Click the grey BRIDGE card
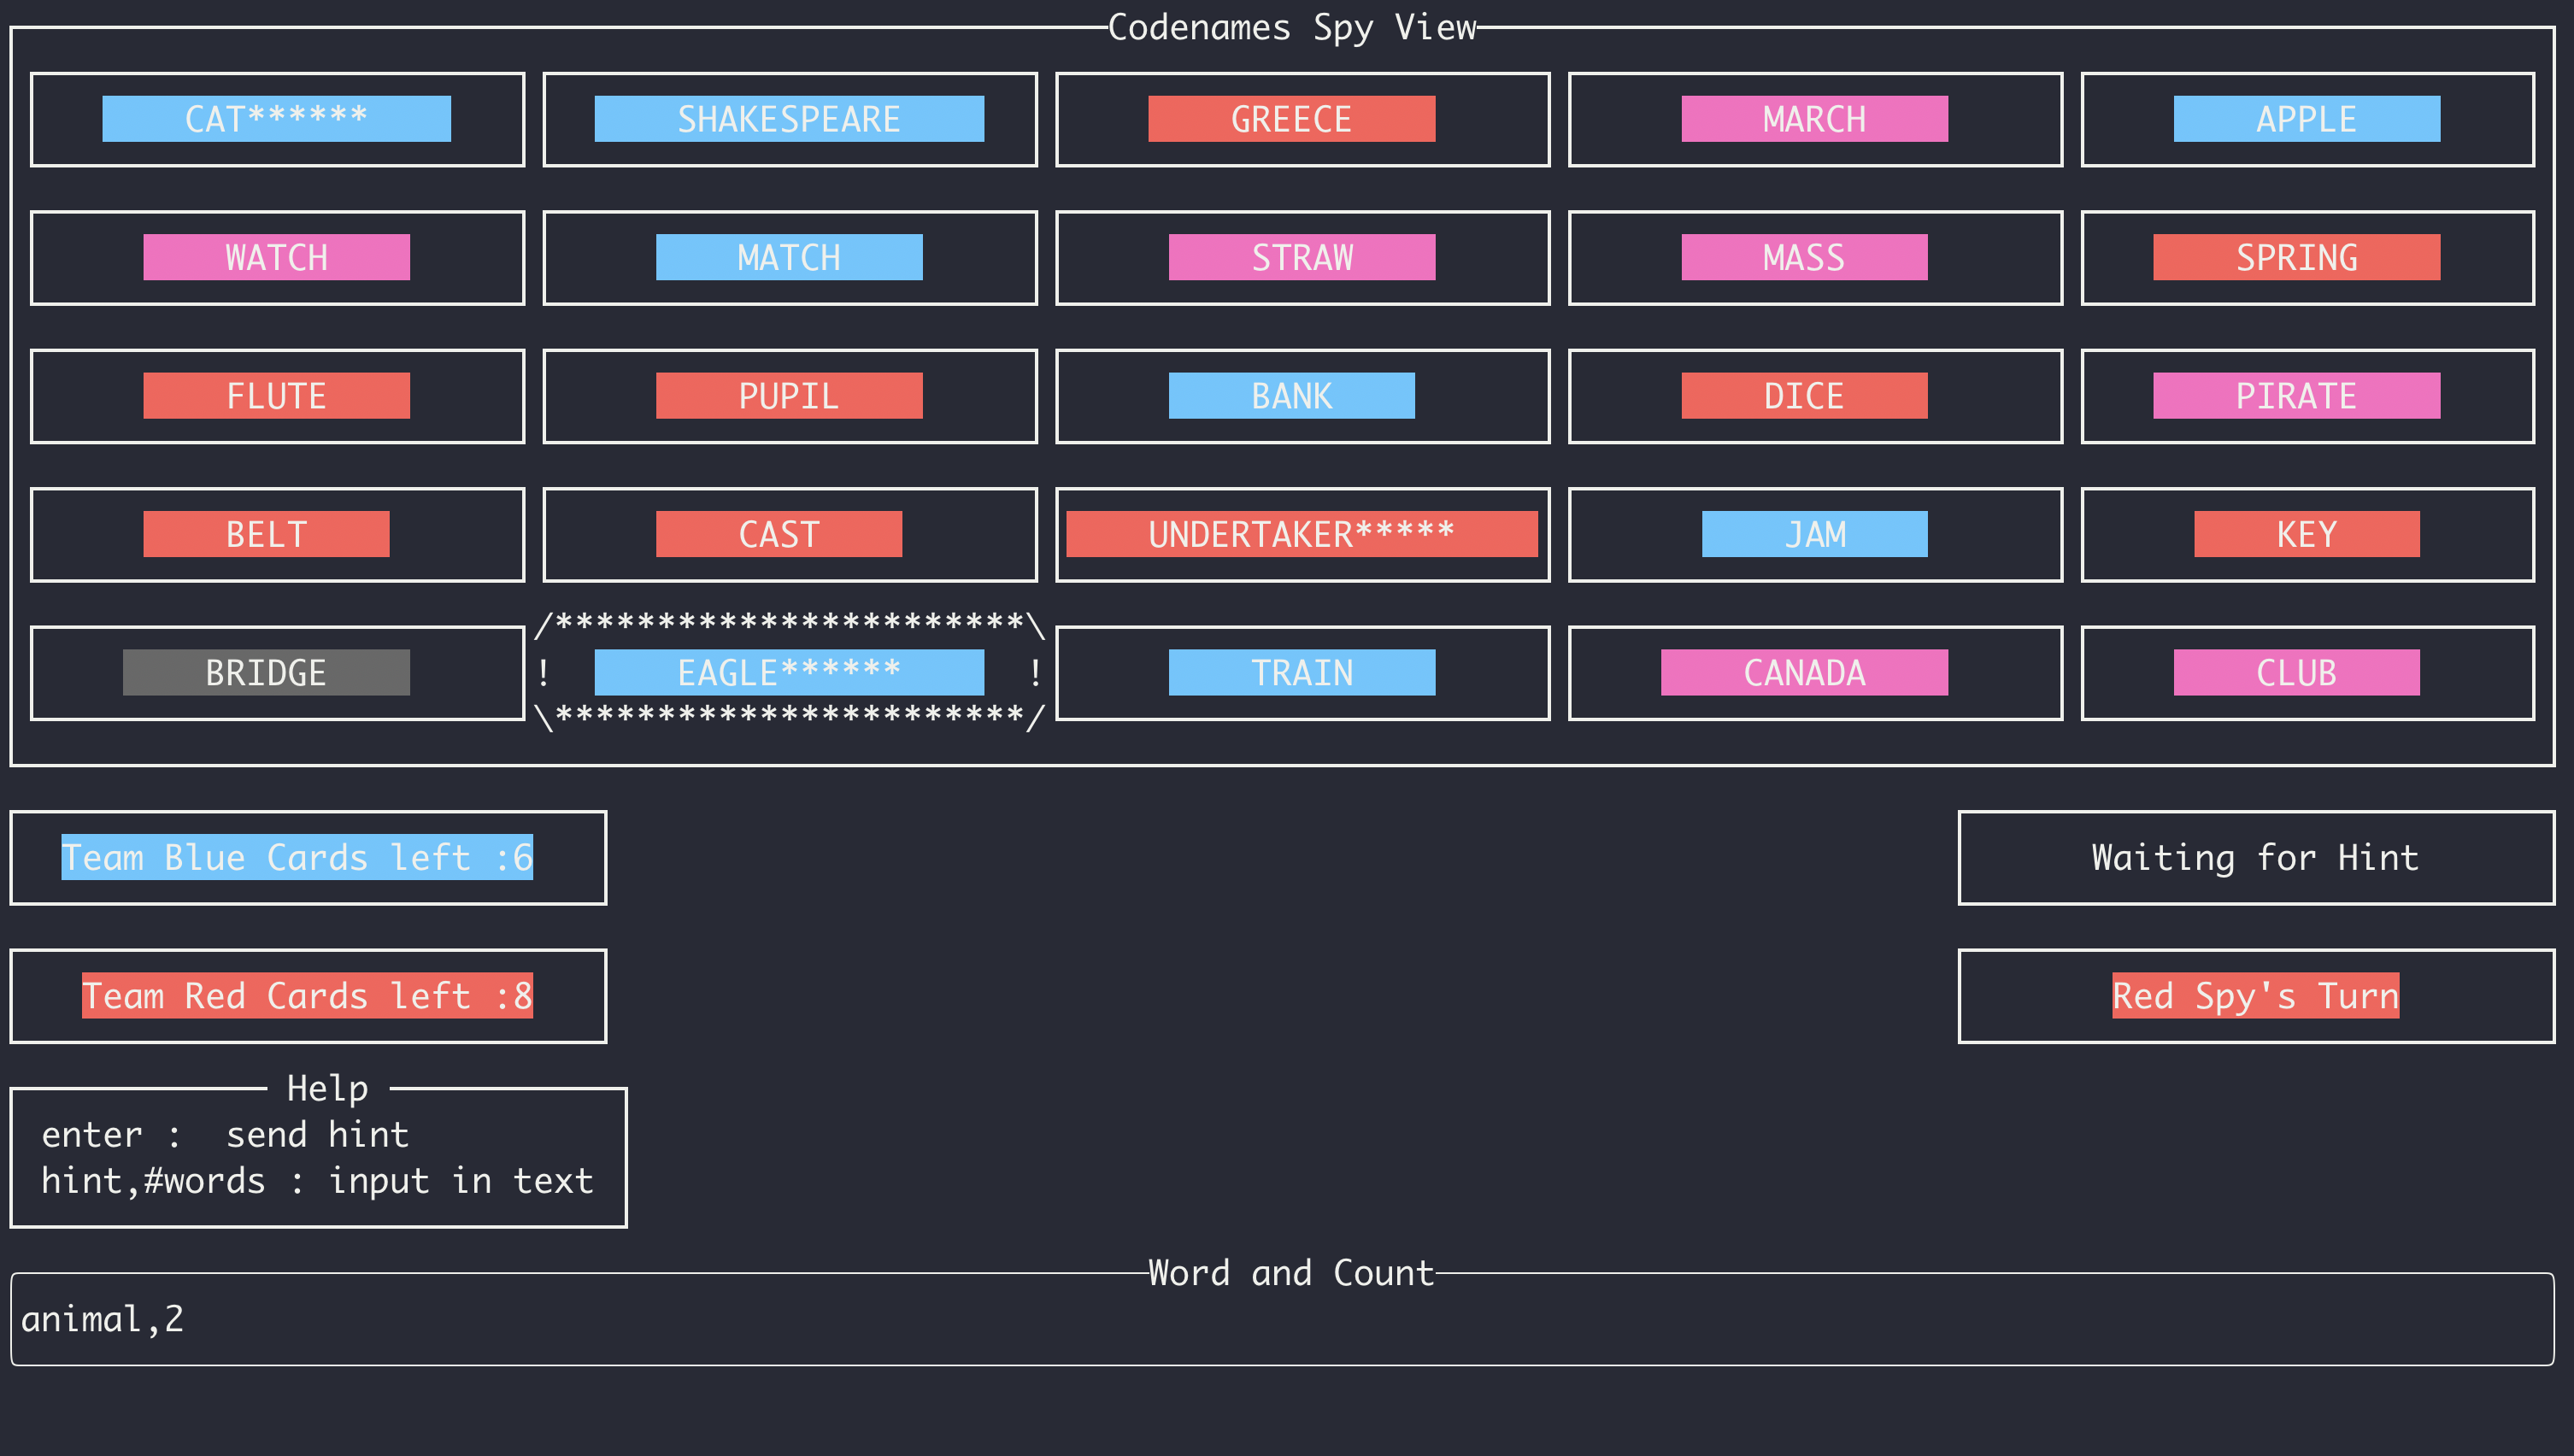2574x1456 pixels. (x=277, y=673)
